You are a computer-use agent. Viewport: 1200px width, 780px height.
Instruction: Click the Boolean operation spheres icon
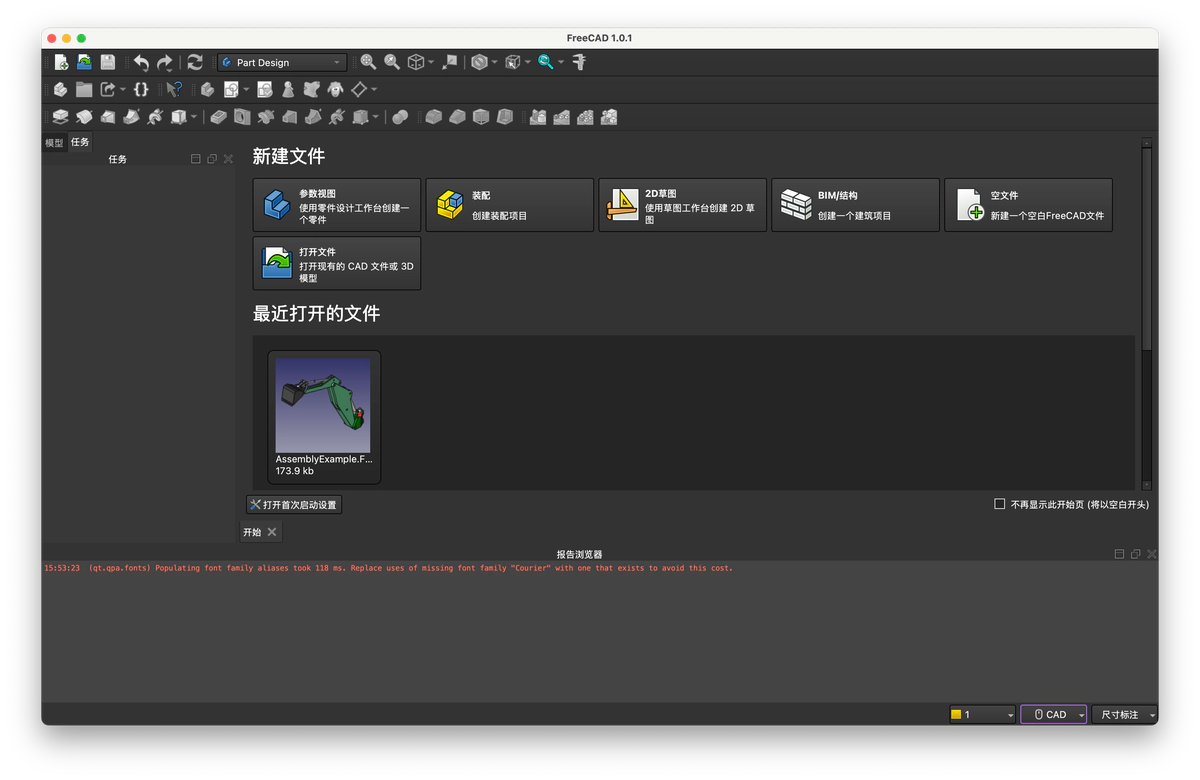(400, 117)
